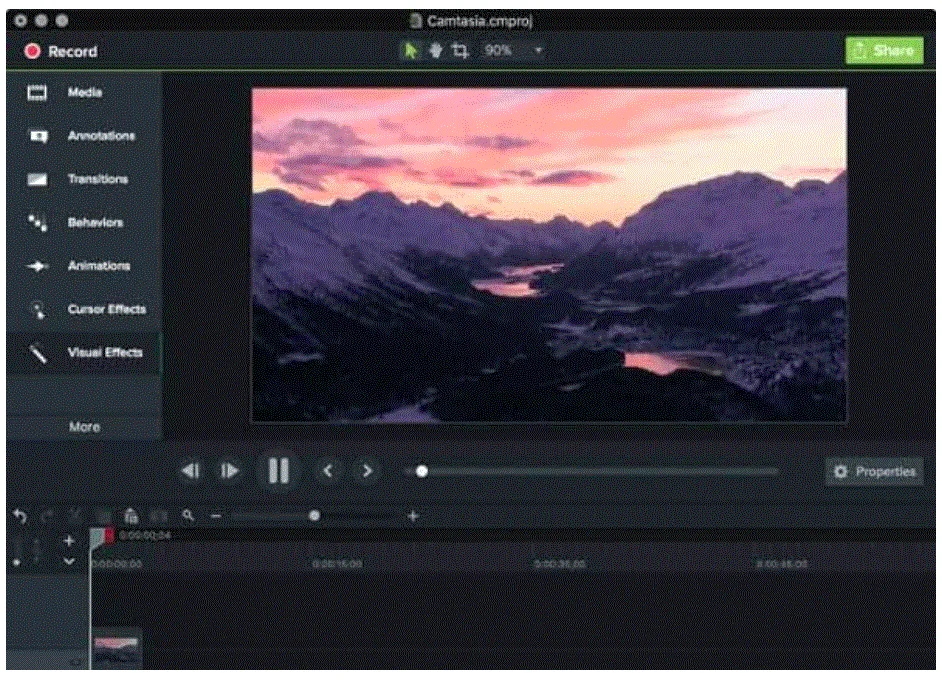This screenshot has width=942, height=682.
Task: Add a new track with plus
Action: click(x=69, y=541)
